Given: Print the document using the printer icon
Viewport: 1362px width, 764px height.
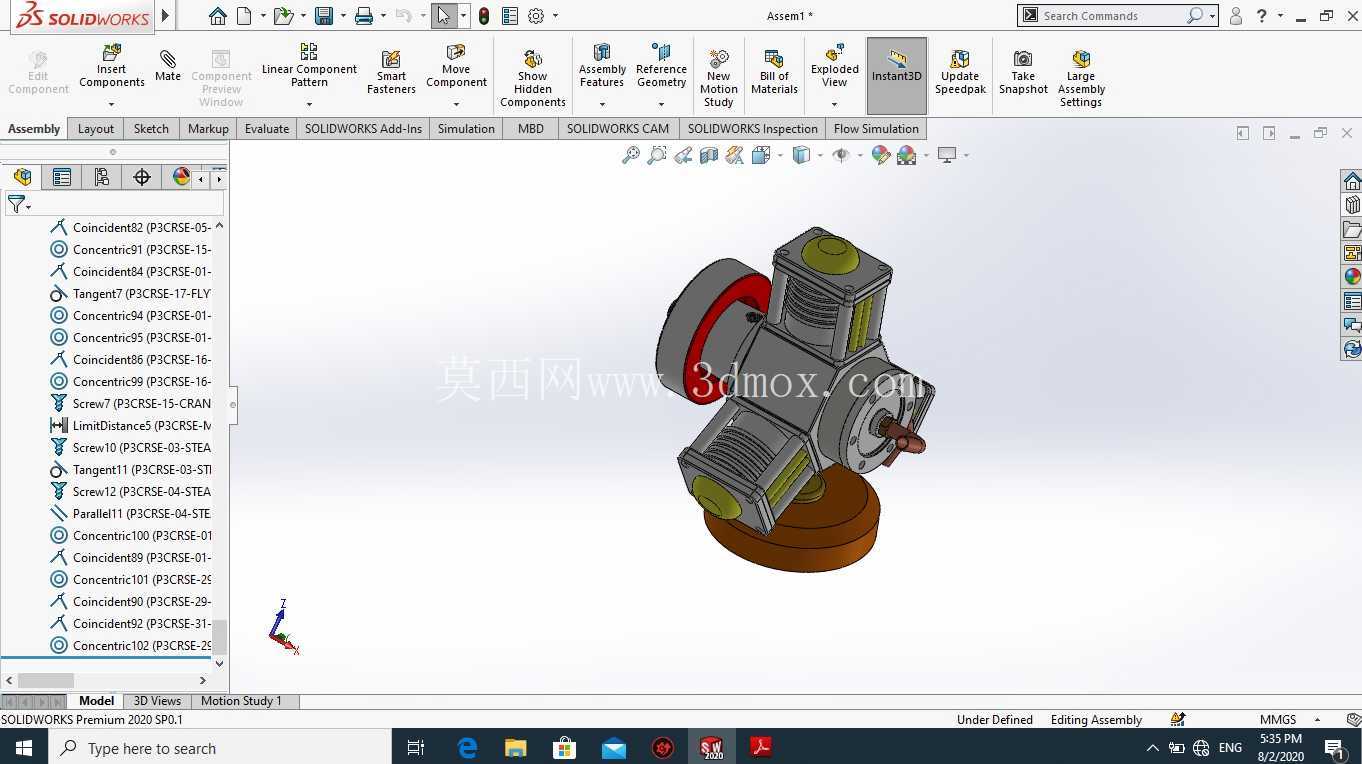Looking at the screenshot, I should pyautogui.click(x=364, y=16).
